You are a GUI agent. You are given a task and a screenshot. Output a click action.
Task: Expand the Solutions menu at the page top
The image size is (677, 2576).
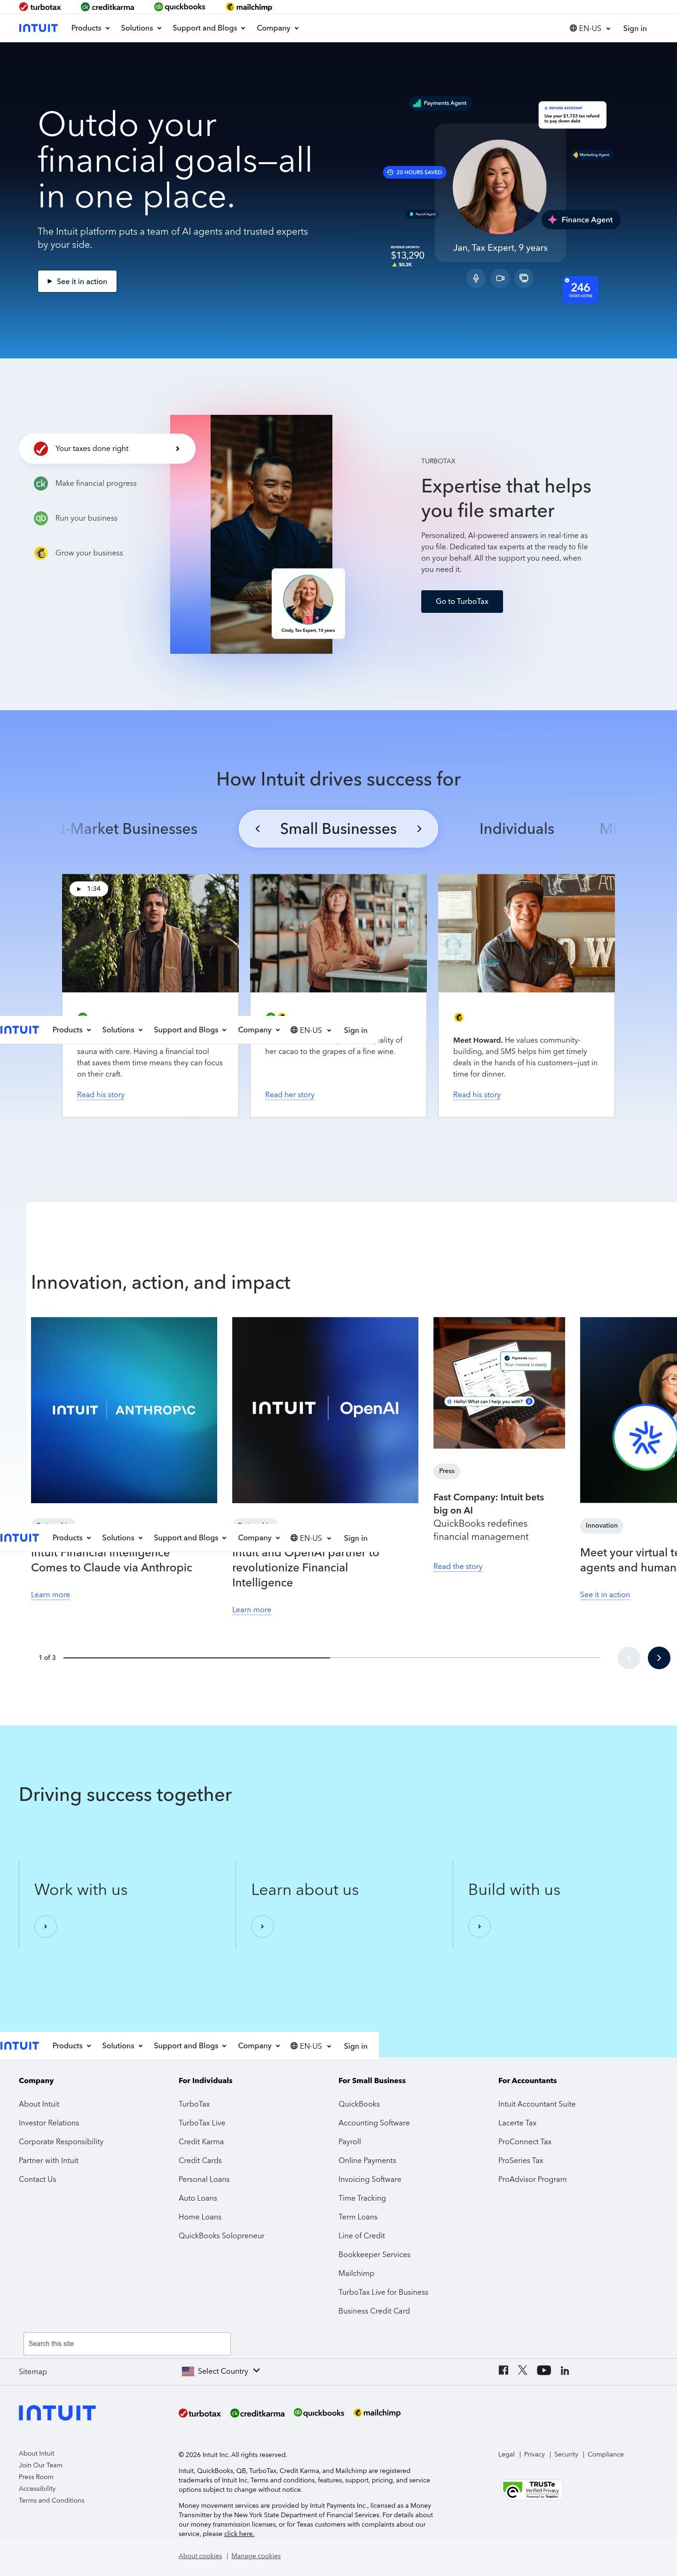tap(141, 28)
